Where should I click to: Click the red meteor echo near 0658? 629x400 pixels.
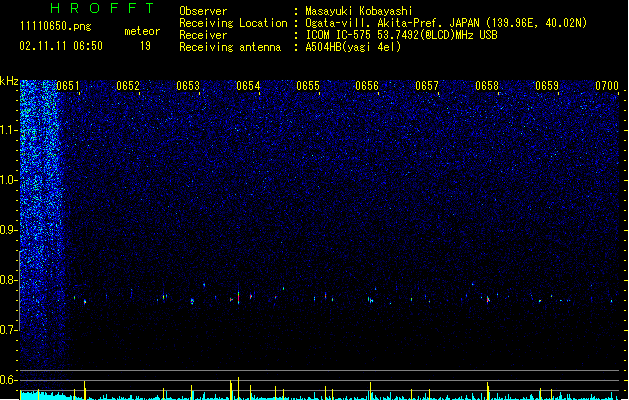488,299
